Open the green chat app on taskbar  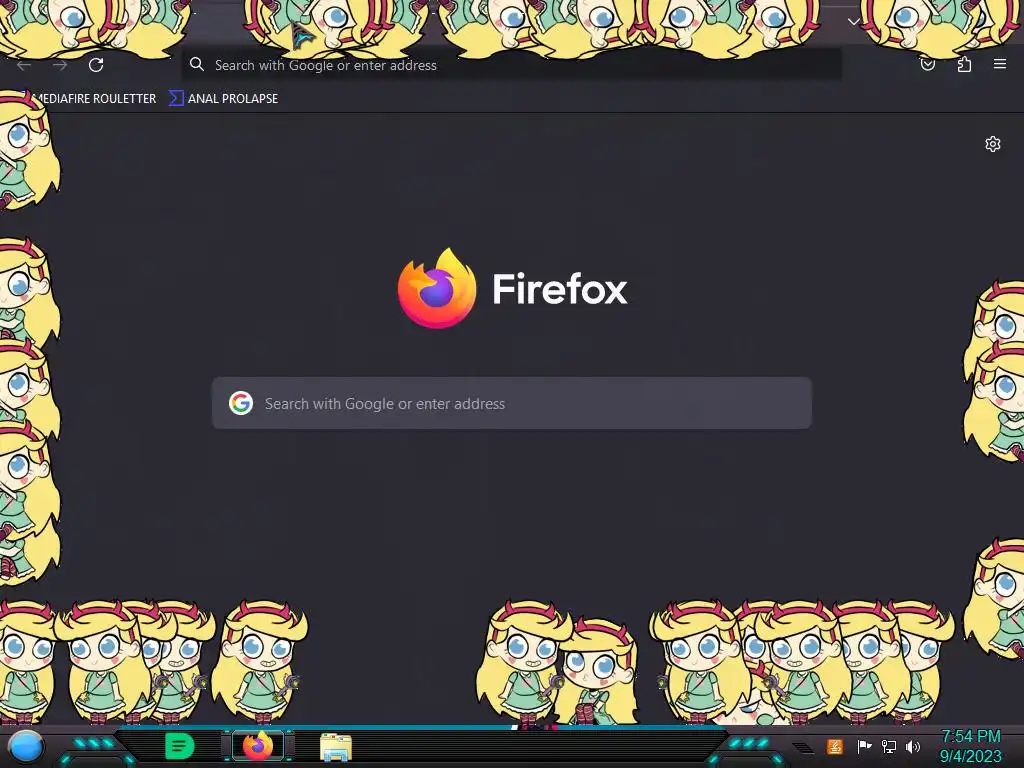click(x=179, y=746)
